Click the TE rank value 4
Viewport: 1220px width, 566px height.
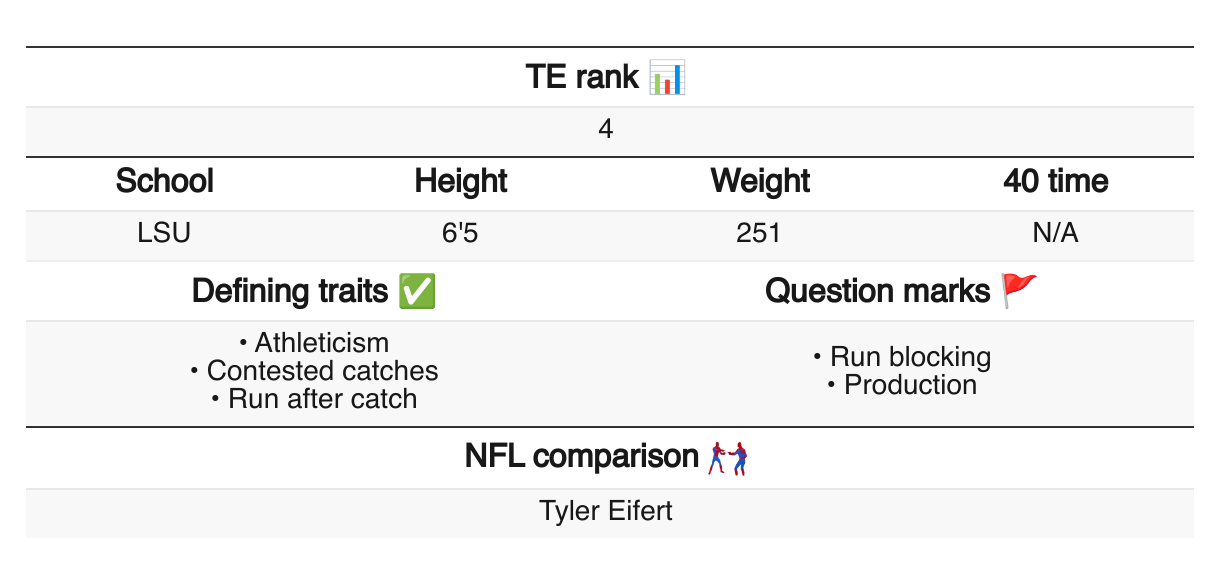click(606, 131)
